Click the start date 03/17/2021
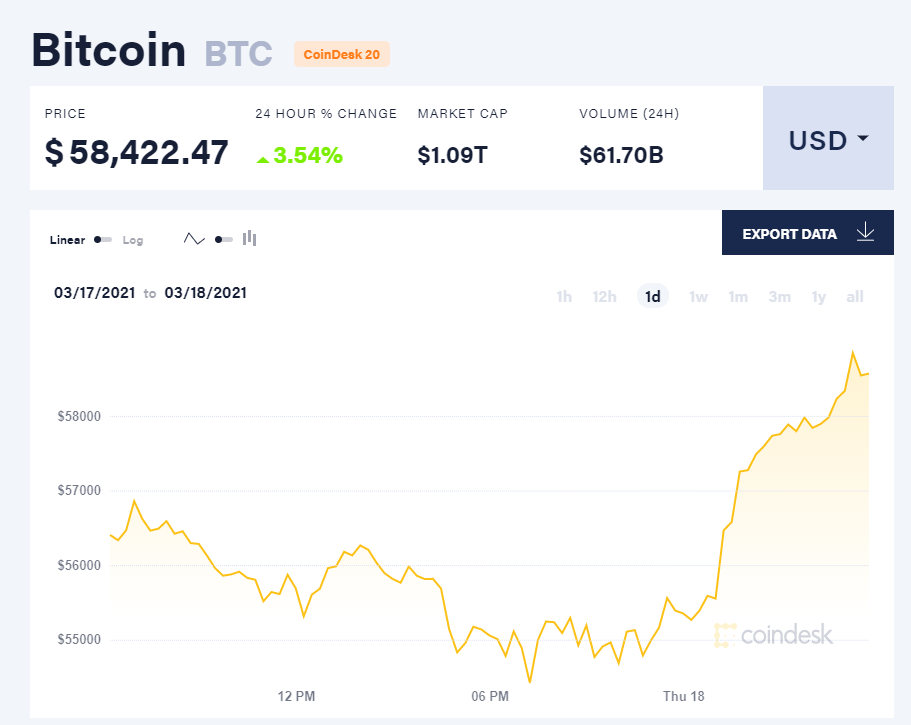The image size is (911, 725). (94, 293)
